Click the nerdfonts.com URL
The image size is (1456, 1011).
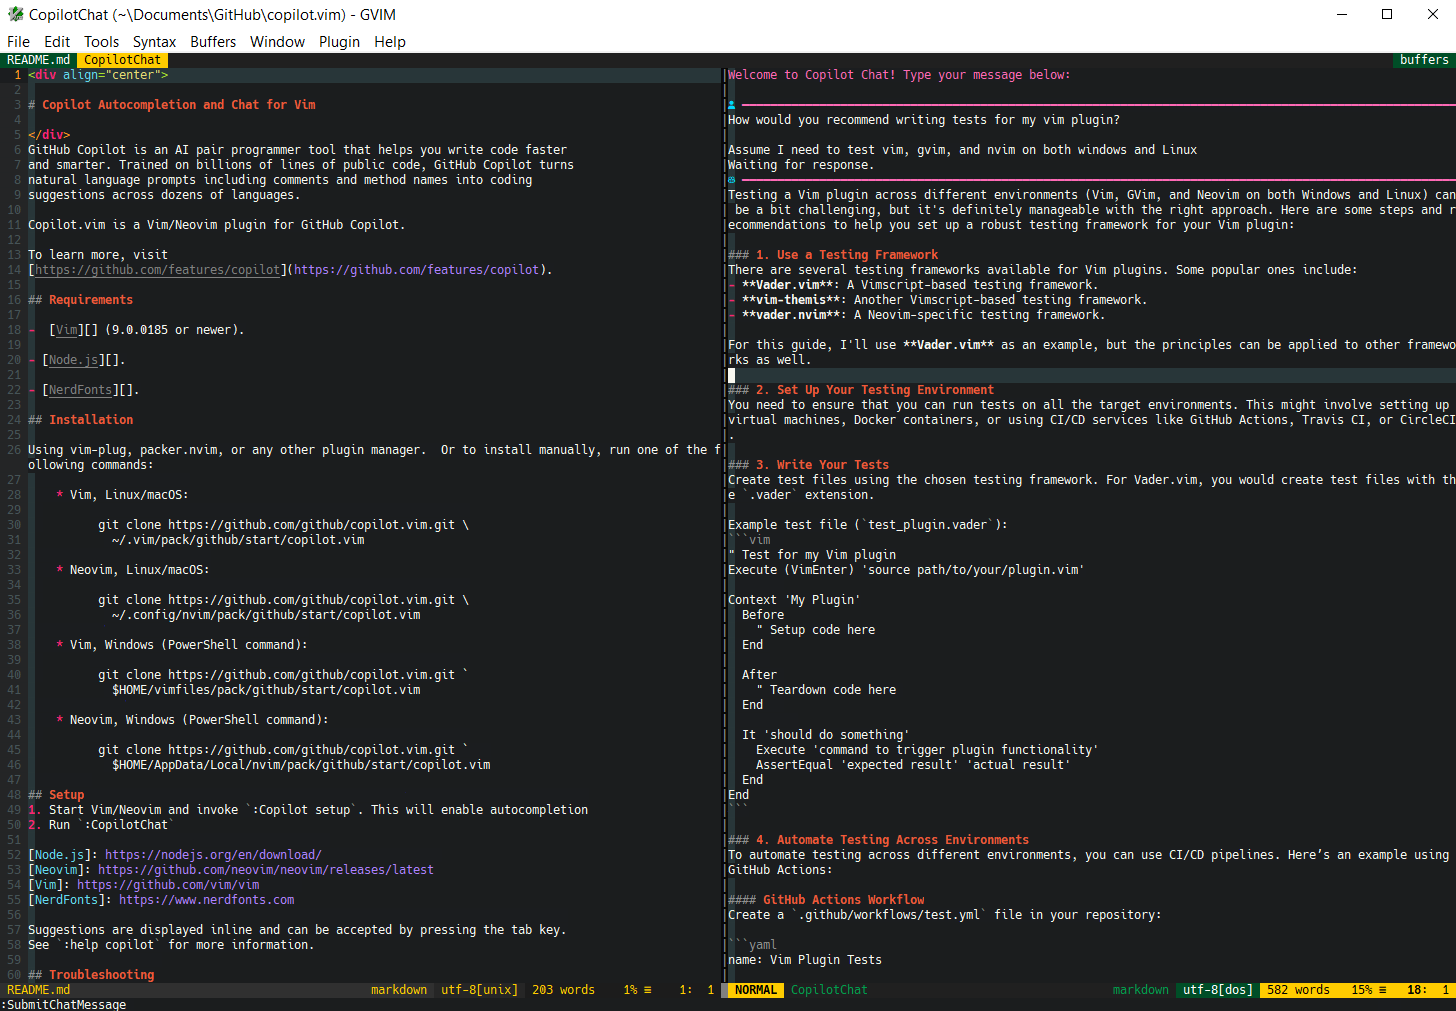tap(207, 900)
